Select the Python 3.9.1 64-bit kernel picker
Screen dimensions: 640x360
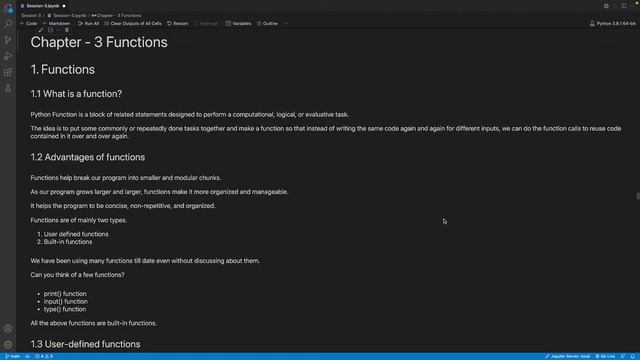[x=613, y=23]
